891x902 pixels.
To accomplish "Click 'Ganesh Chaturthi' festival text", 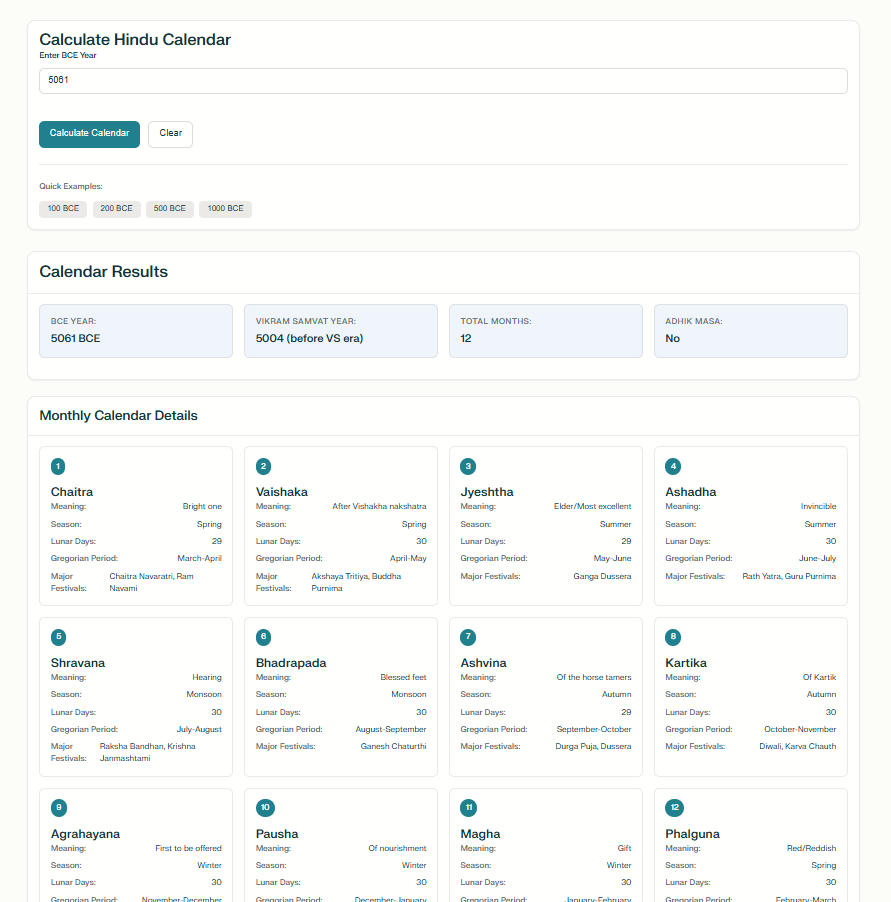I will (x=393, y=746).
